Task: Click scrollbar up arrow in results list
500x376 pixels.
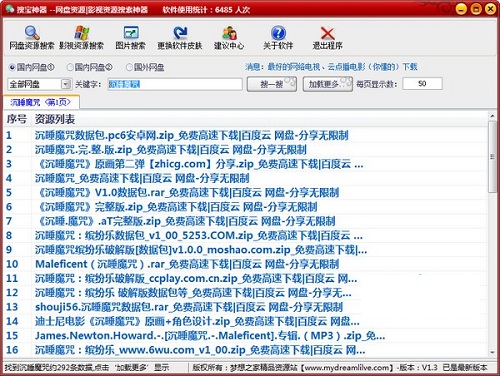Action: point(492,116)
